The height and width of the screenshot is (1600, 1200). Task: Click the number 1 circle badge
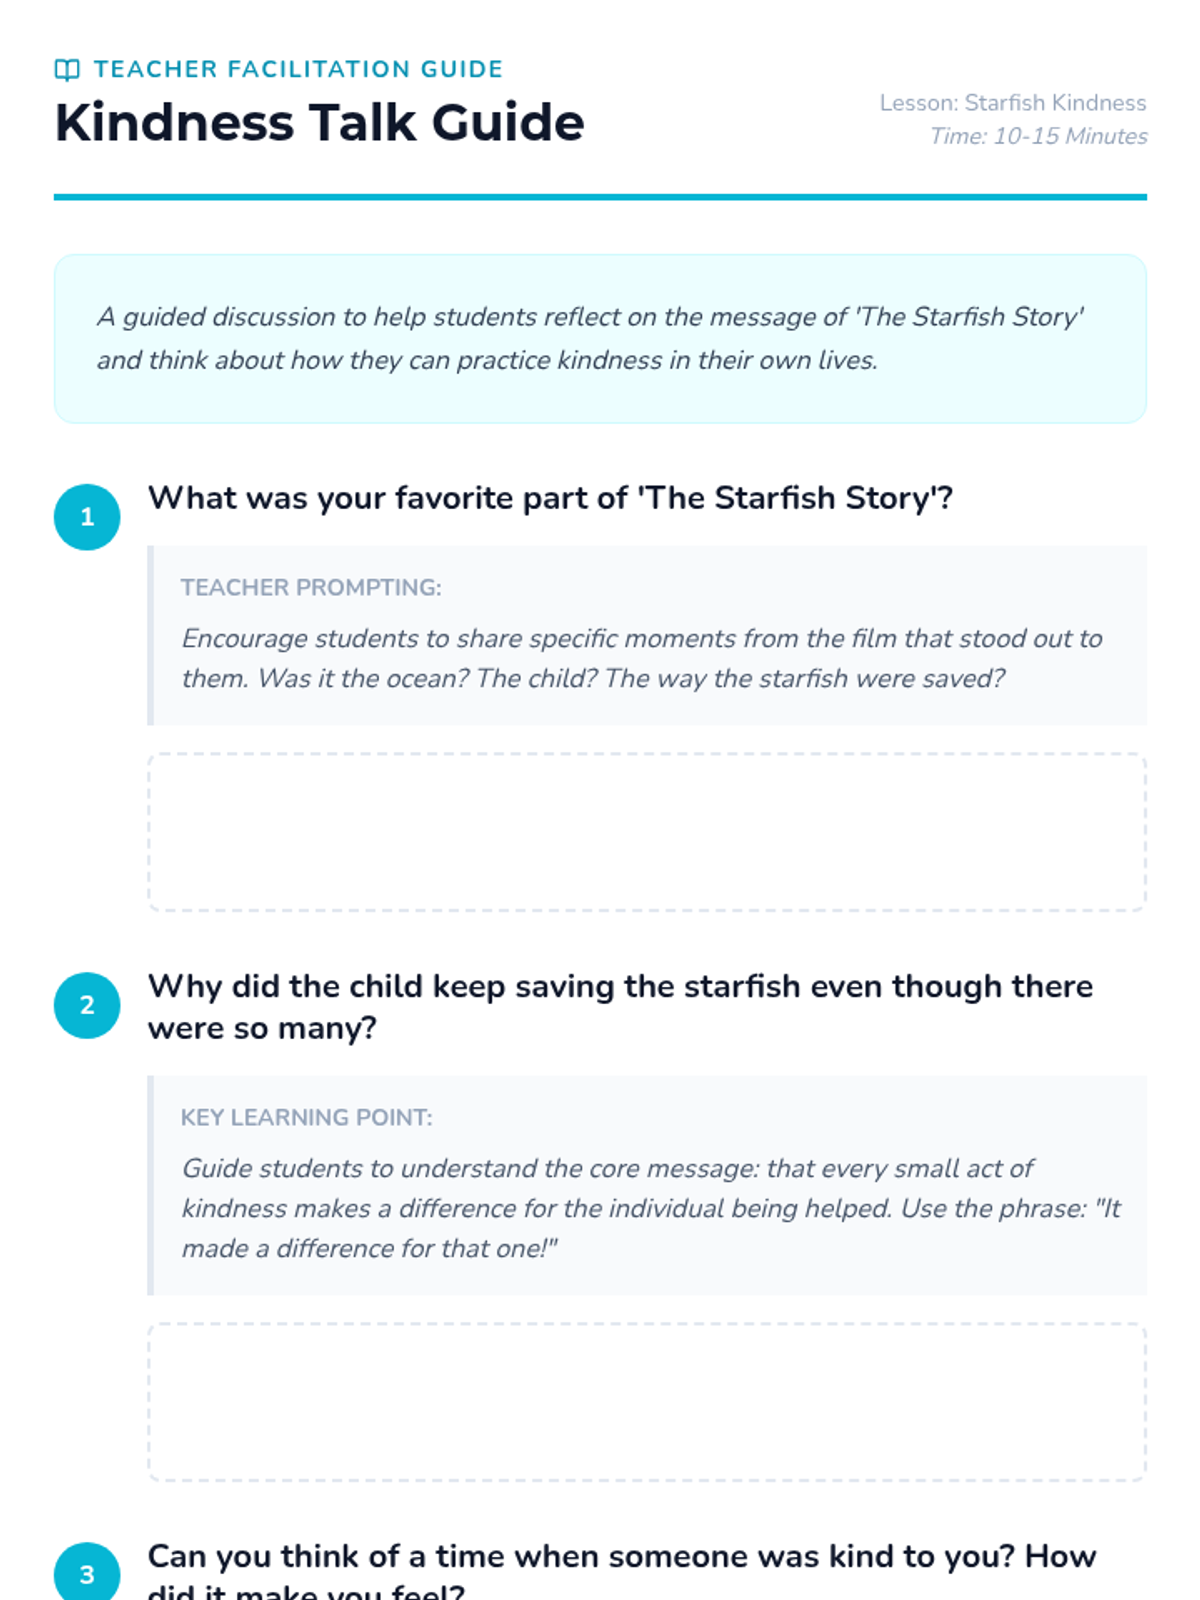click(87, 517)
